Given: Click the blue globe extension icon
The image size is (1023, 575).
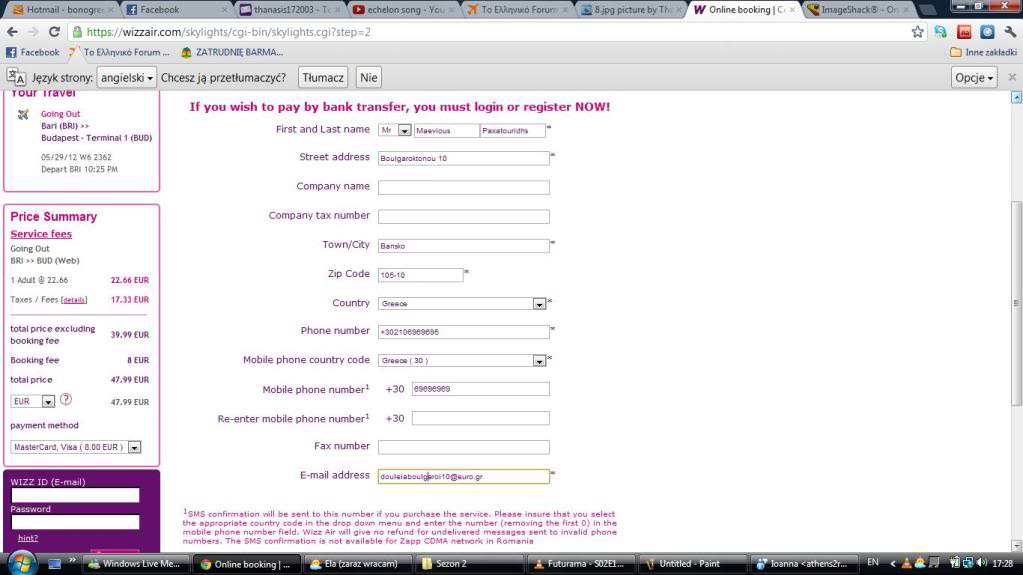Looking at the screenshot, I should 987,32.
